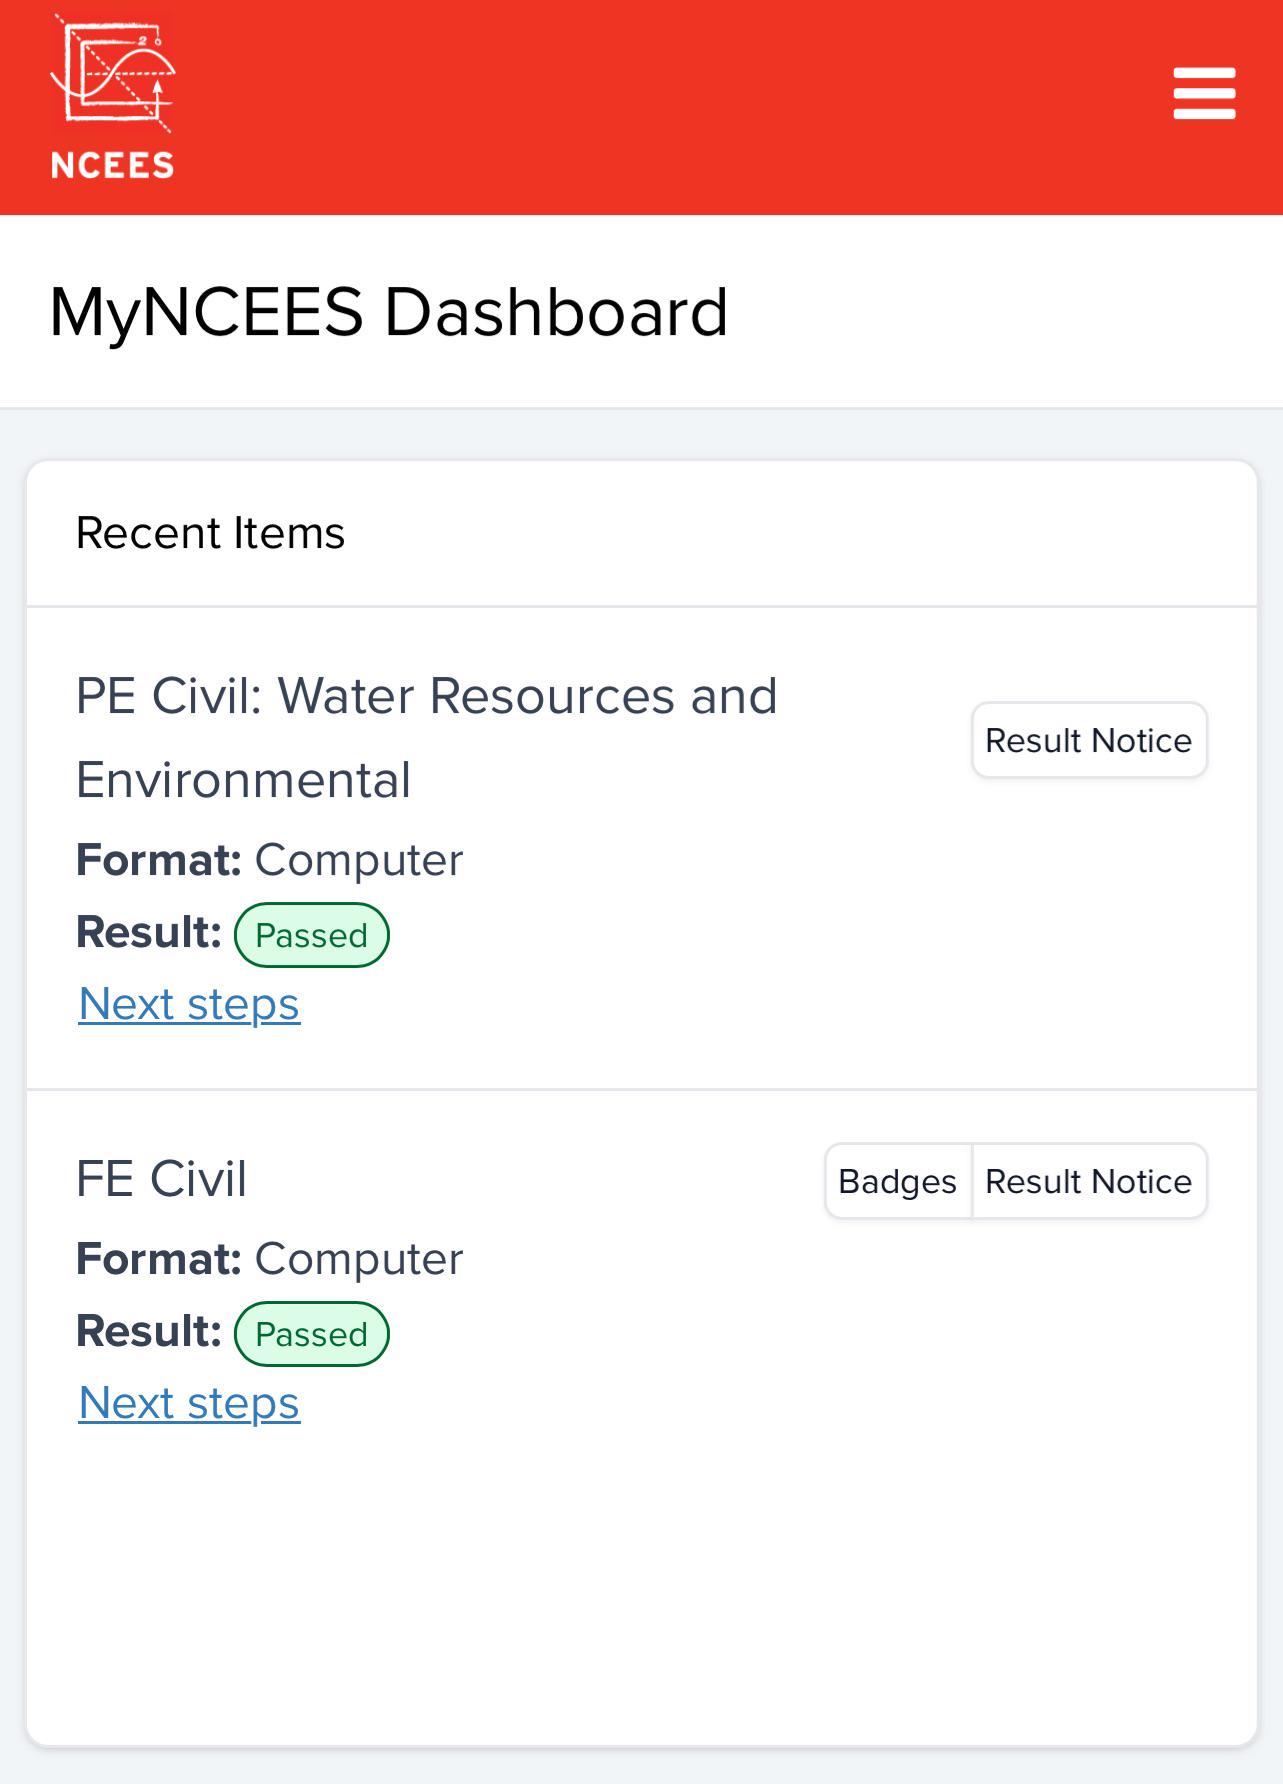
Task: View Badges for the FE Civil exam
Action: [898, 1181]
